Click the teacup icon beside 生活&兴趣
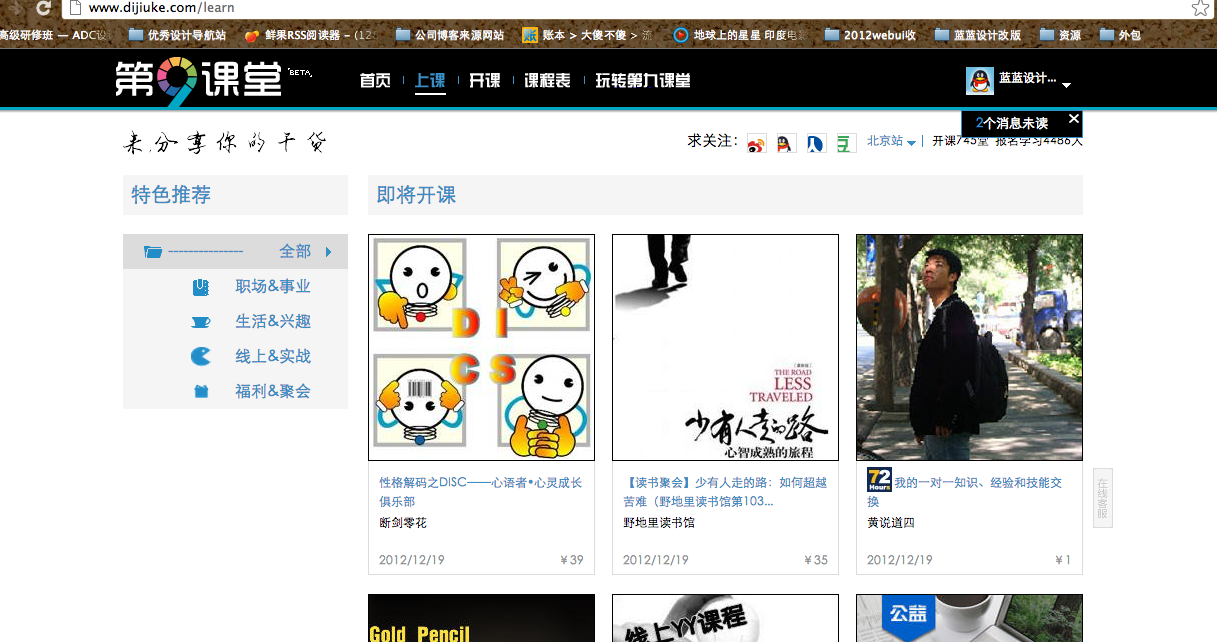The width and height of the screenshot is (1217, 642). click(x=201, y=322)
